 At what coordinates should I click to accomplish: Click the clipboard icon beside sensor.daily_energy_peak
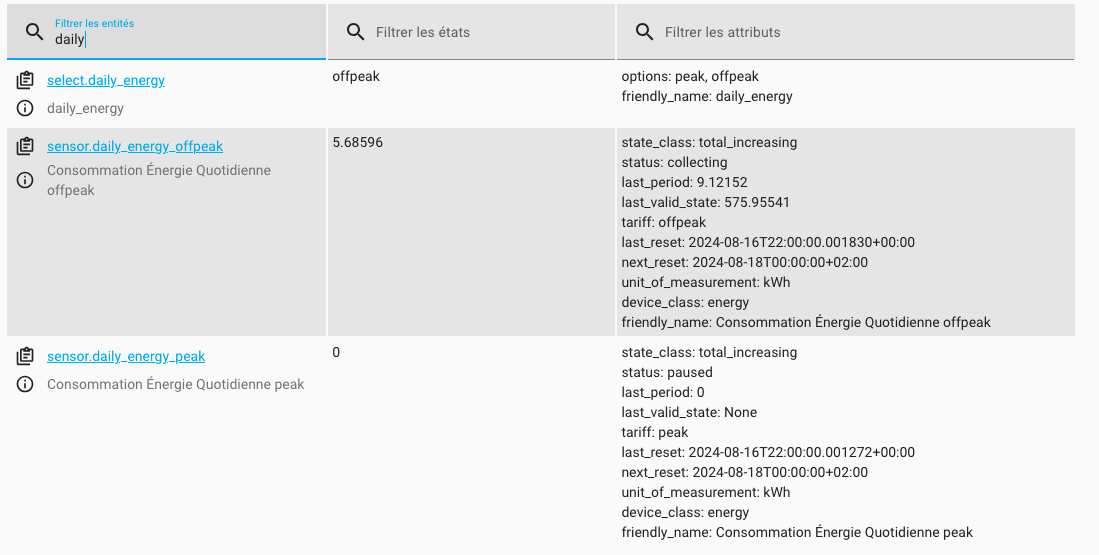click(26, 357)
